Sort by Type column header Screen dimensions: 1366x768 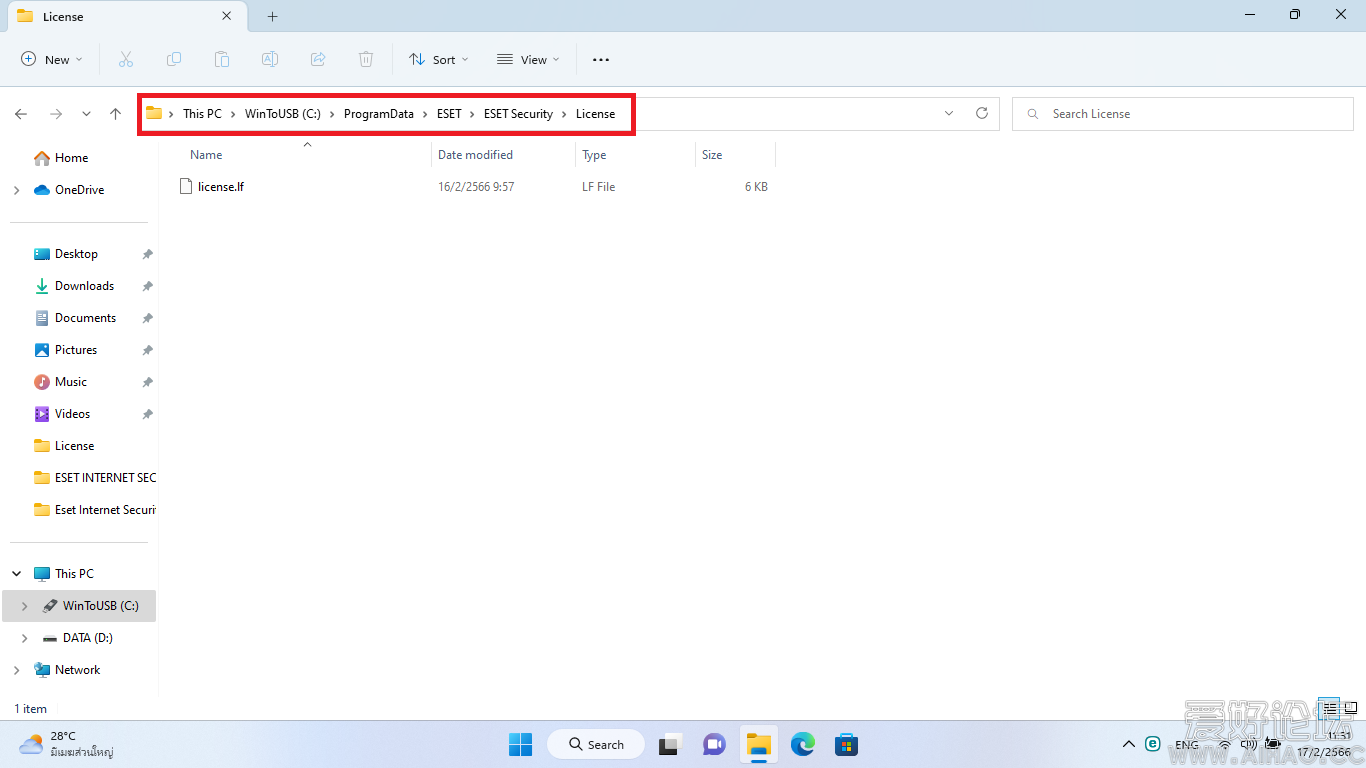[x=594, y=155]
